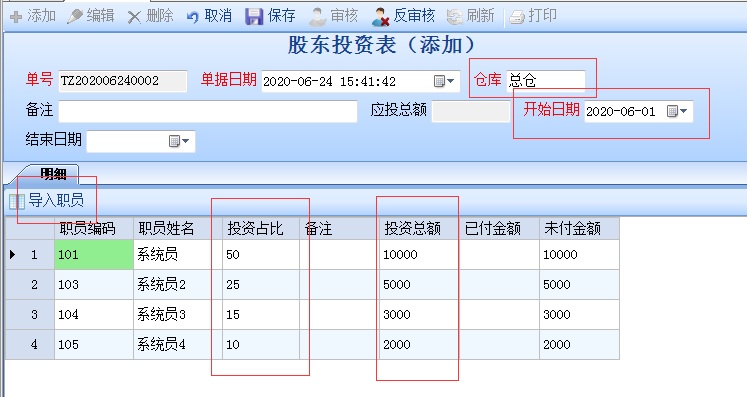Click into the 备注 input field
Viewport: 750px width, 397px height.
tap(208, 111)
